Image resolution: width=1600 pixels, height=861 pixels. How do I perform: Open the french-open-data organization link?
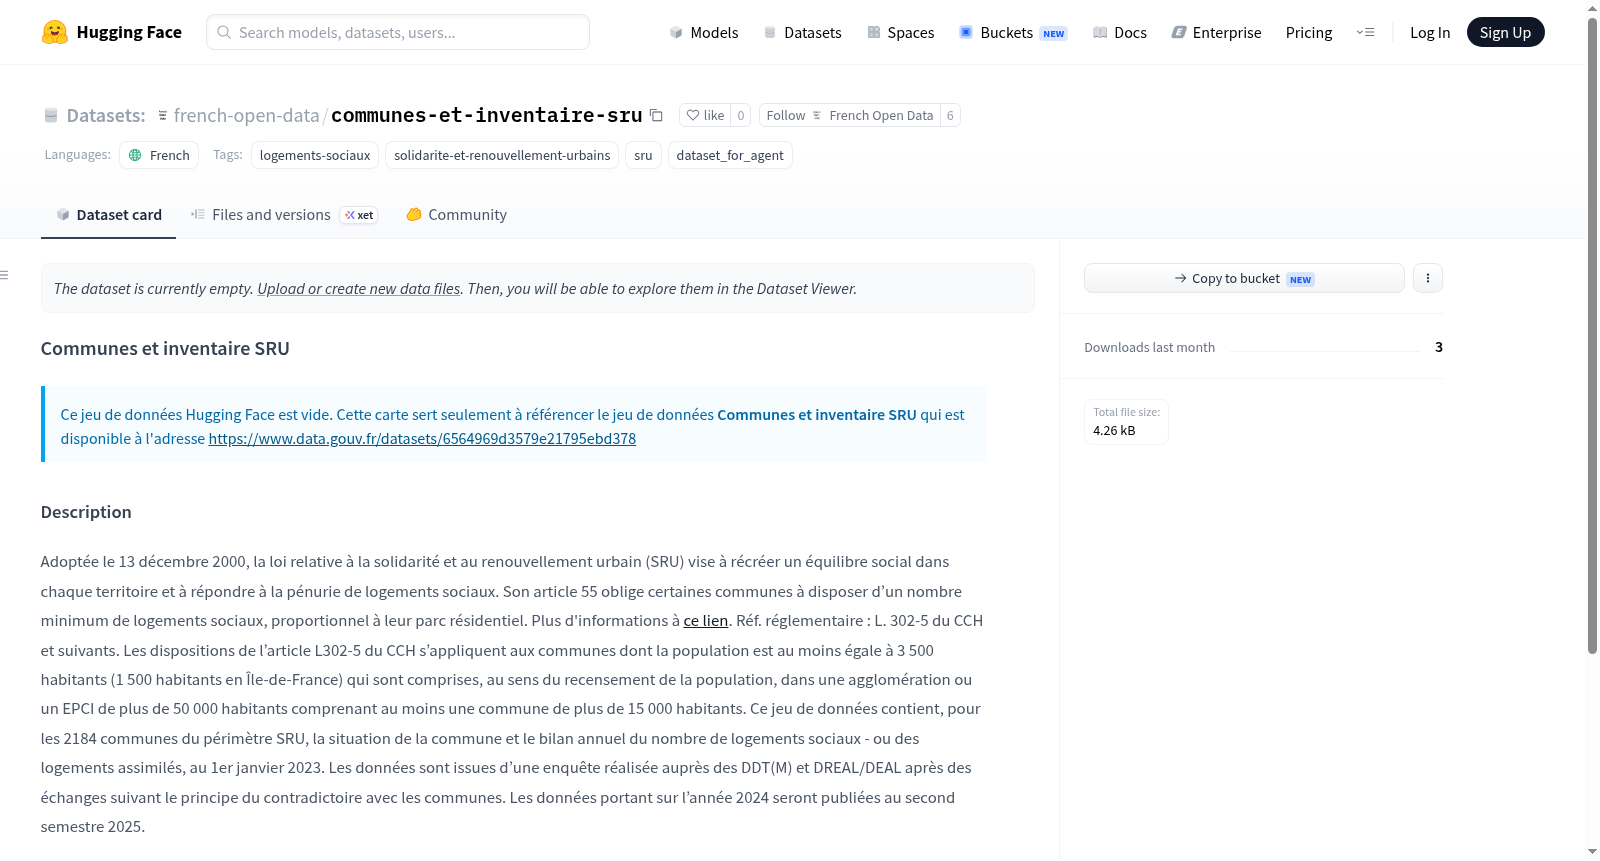(246, 115)
